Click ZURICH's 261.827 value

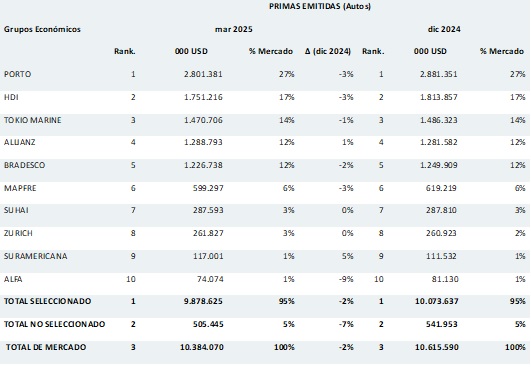pos(208,233)
